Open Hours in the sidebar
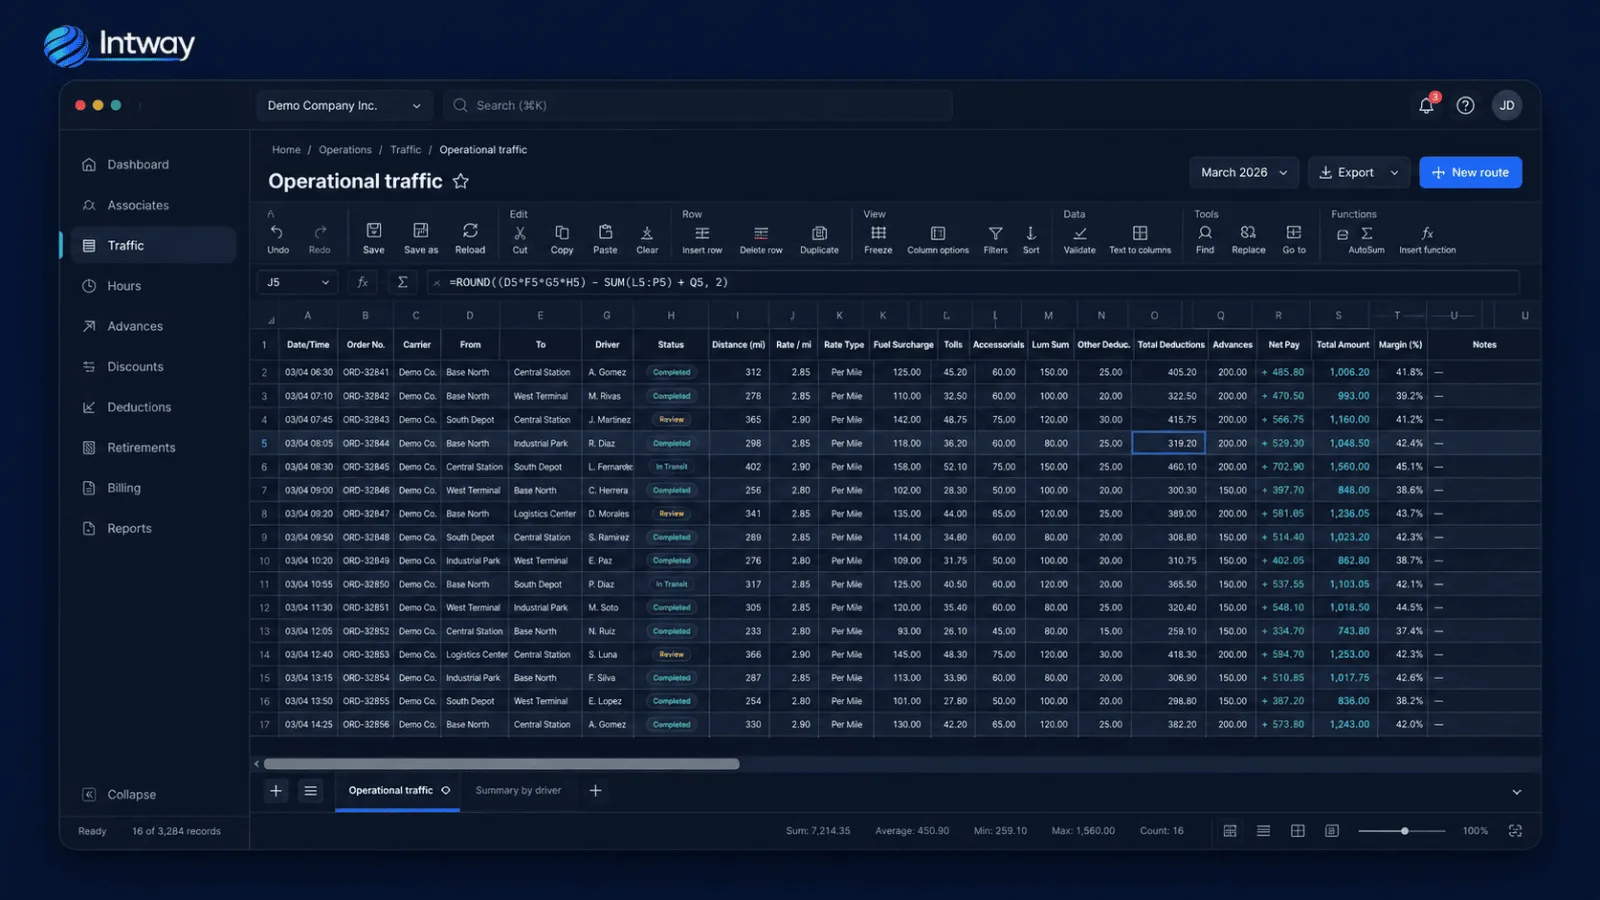Screen dimensions: 1600x900 click(x=152, y=286)
